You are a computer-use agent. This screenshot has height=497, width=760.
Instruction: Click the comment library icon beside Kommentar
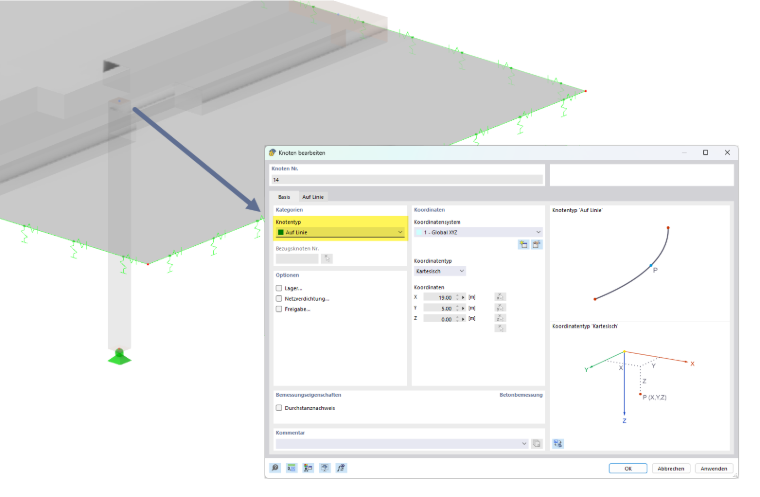point(537,444)
